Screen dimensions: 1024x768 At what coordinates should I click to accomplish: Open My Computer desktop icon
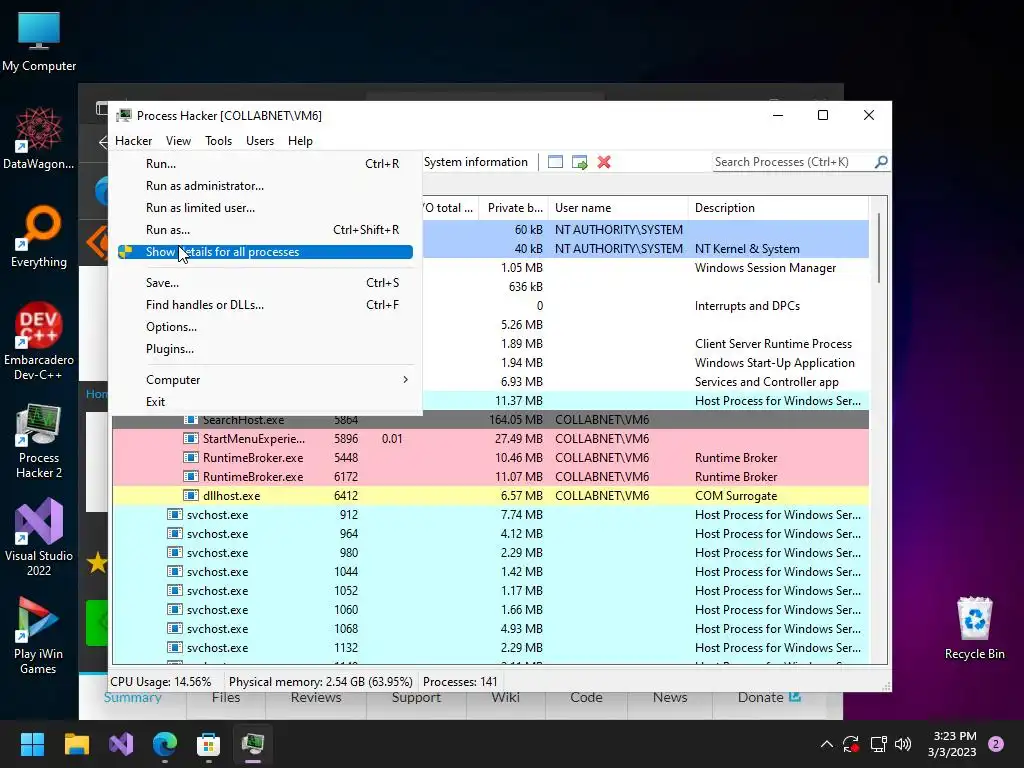pyautogui.click(x=39, y=41)
